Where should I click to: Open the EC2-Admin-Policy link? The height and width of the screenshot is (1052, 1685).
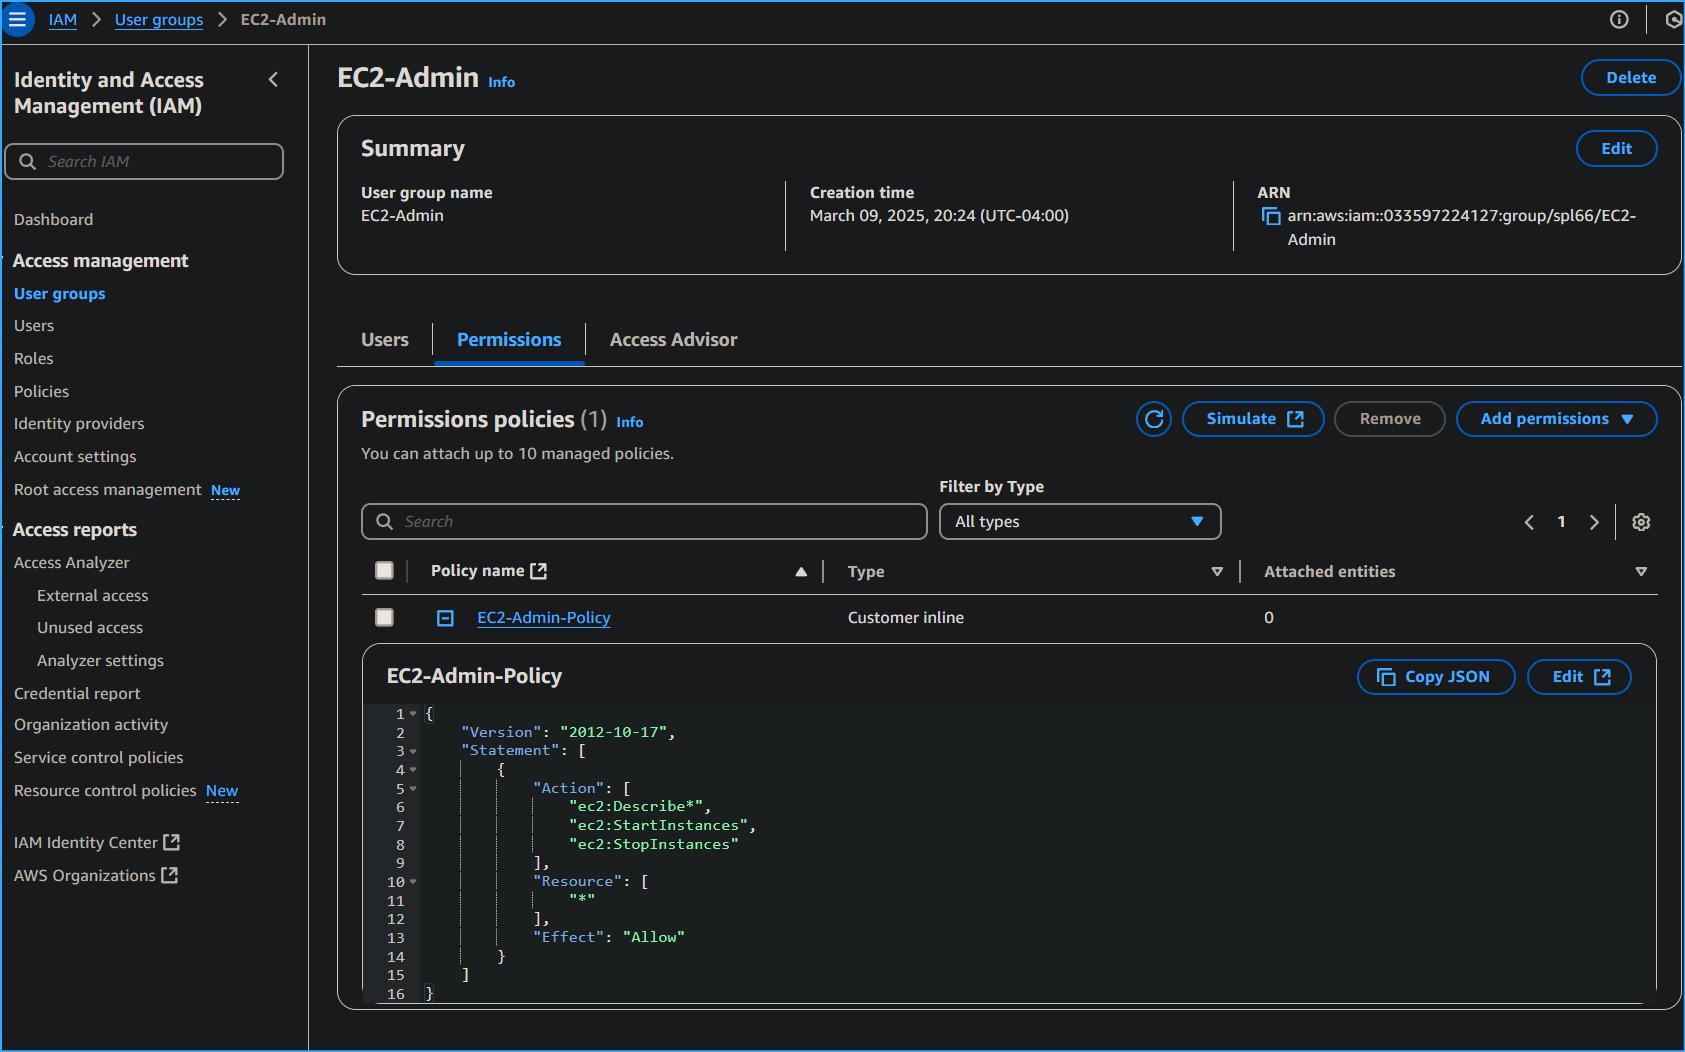pos(543,618)
